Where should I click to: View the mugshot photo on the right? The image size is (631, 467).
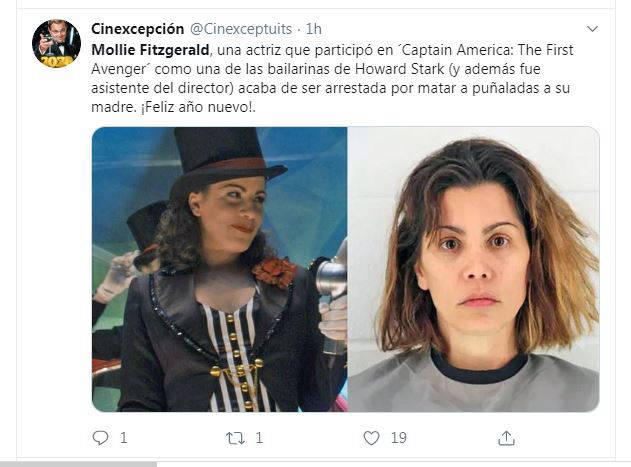pyautogui.click(x=474, y=269)
